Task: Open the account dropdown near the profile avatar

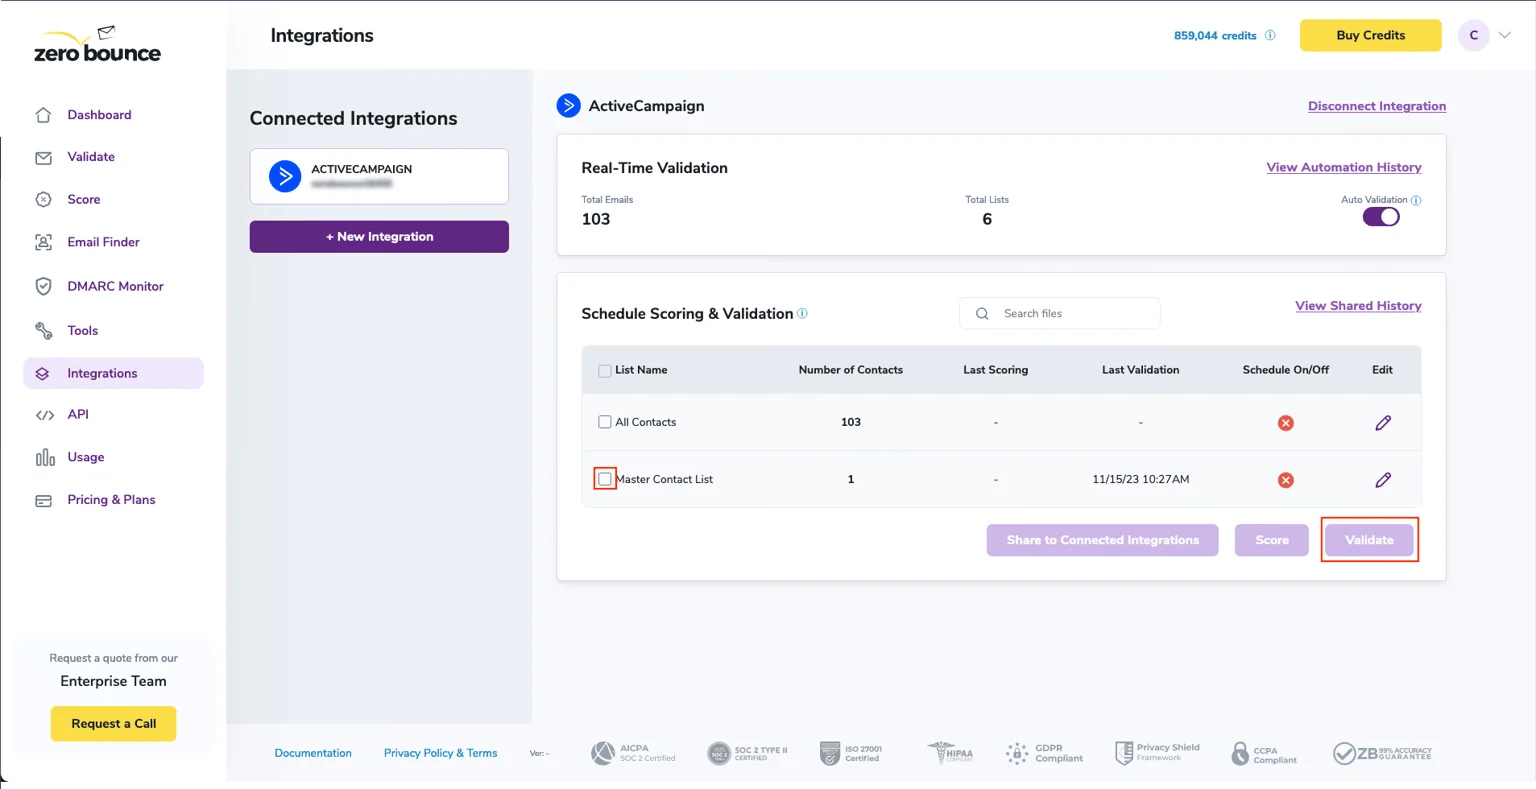Action: coord(1504,35)
